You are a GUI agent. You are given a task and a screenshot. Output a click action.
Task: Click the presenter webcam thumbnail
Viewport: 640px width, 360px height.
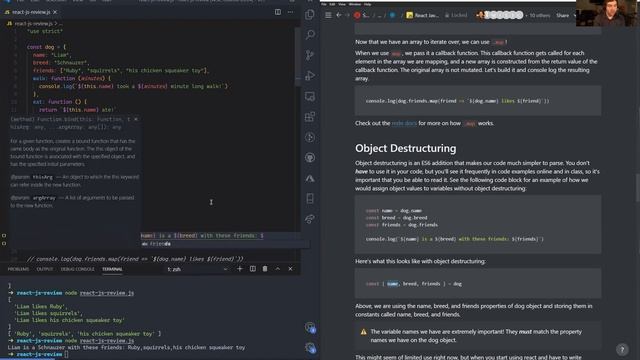click(x=608, y=13)
